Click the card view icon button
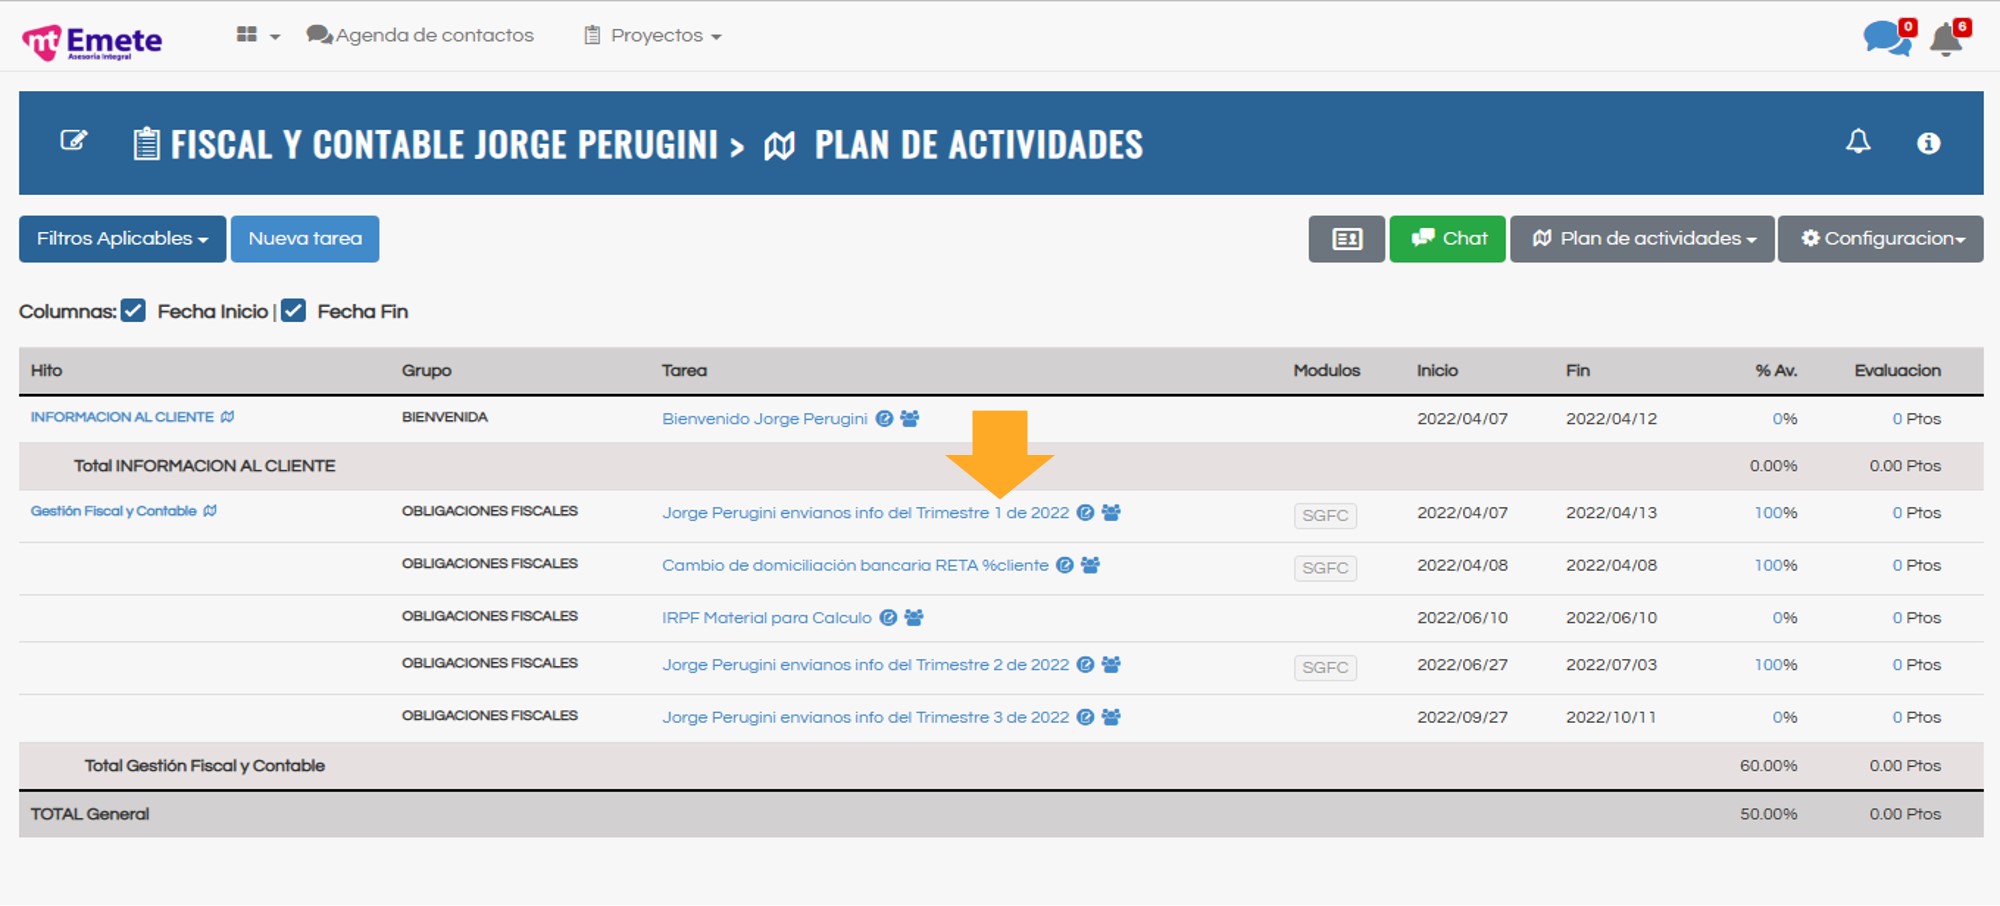2000x906 pixels. click(x=1346, y=239)
